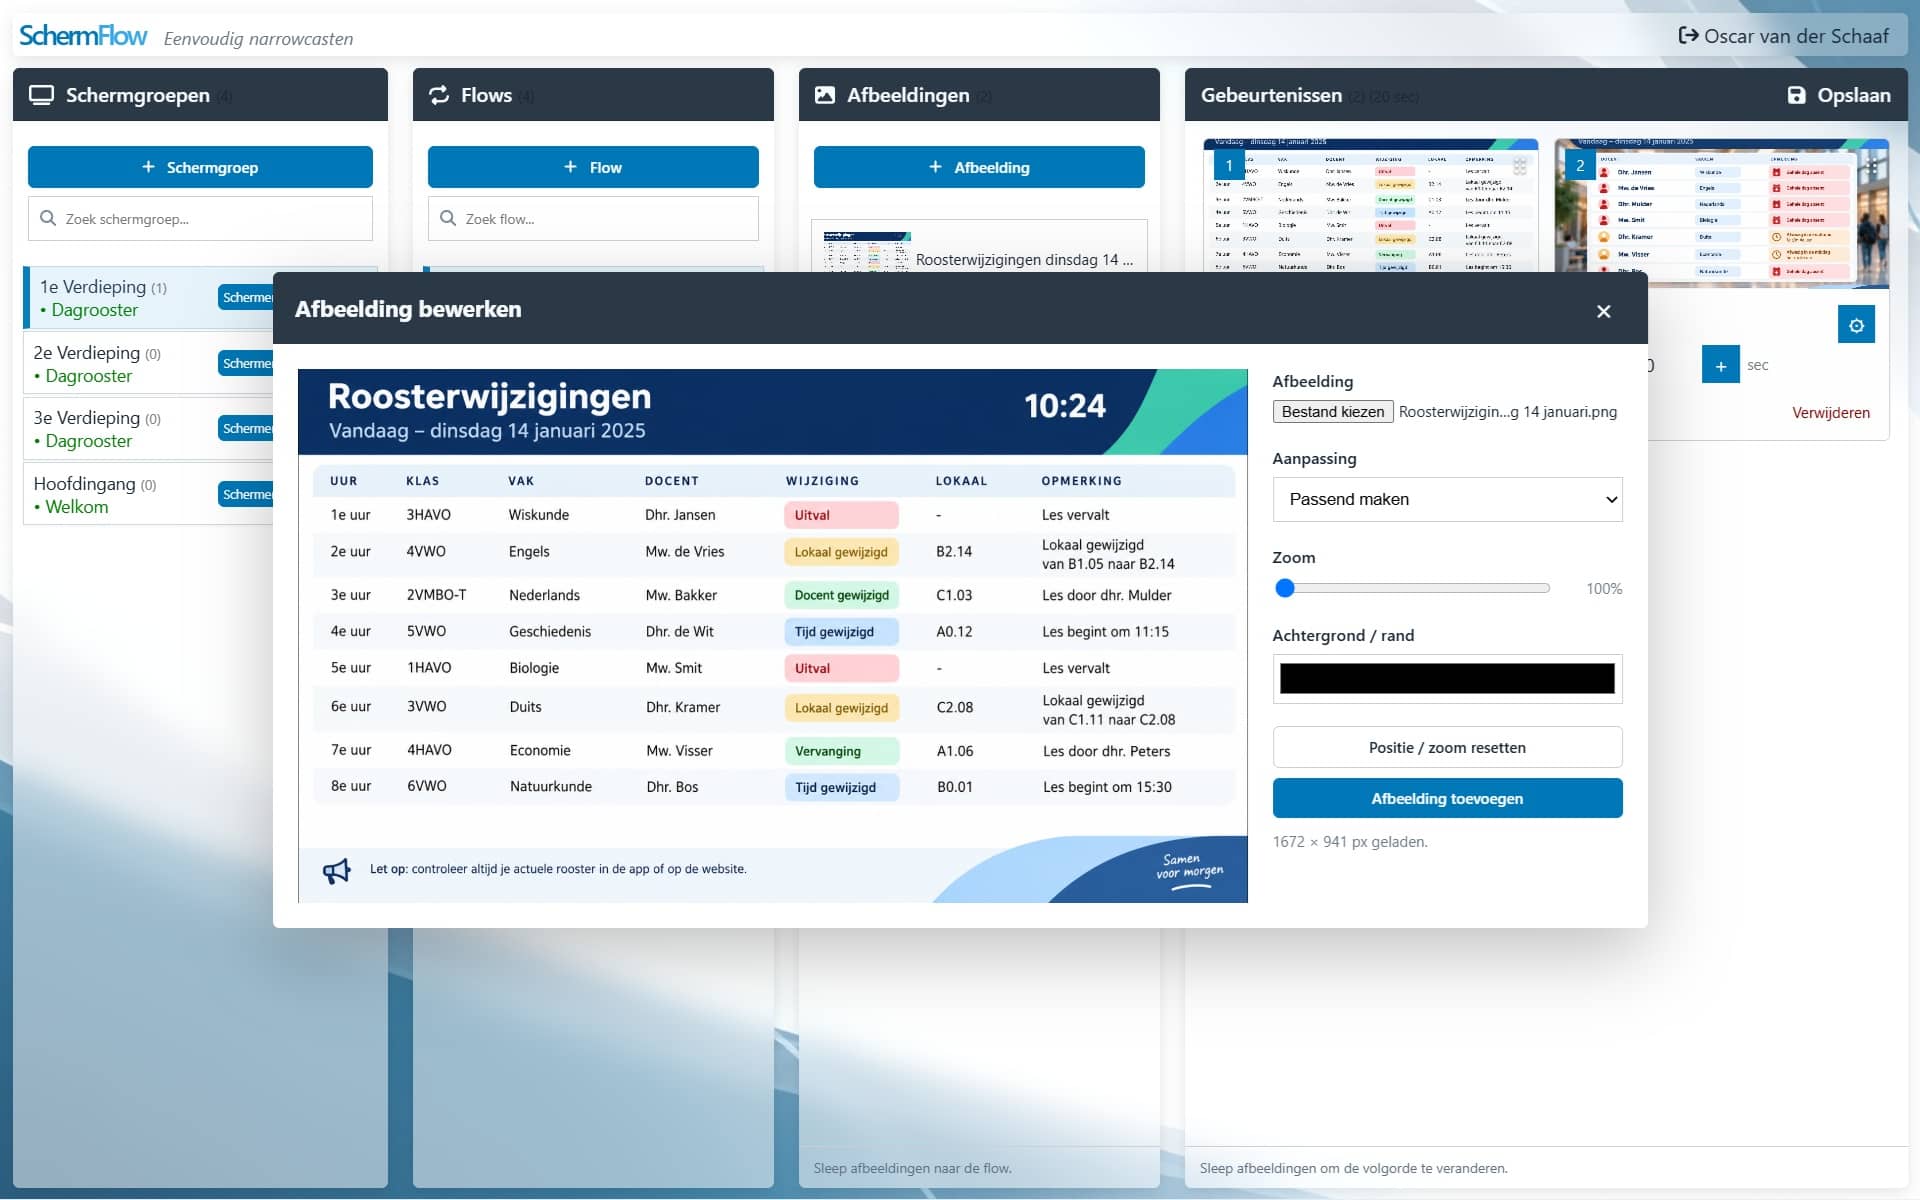Add a new Schermgroep
The image size is (1920, 1200).
click(x=200, y=167)
